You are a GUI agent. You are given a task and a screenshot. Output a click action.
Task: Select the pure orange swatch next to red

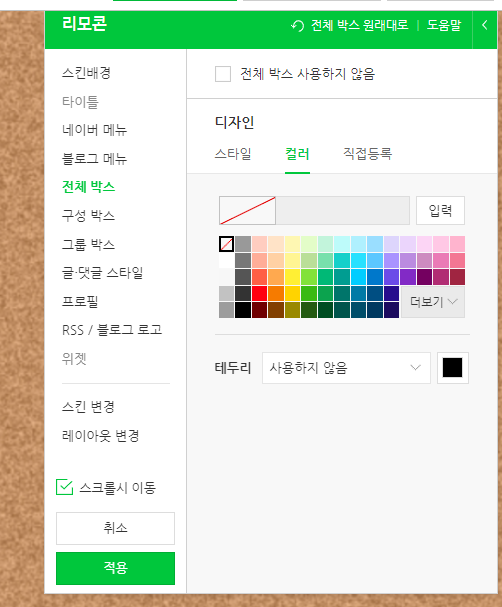pyautogui.click(x=276, y=294)
